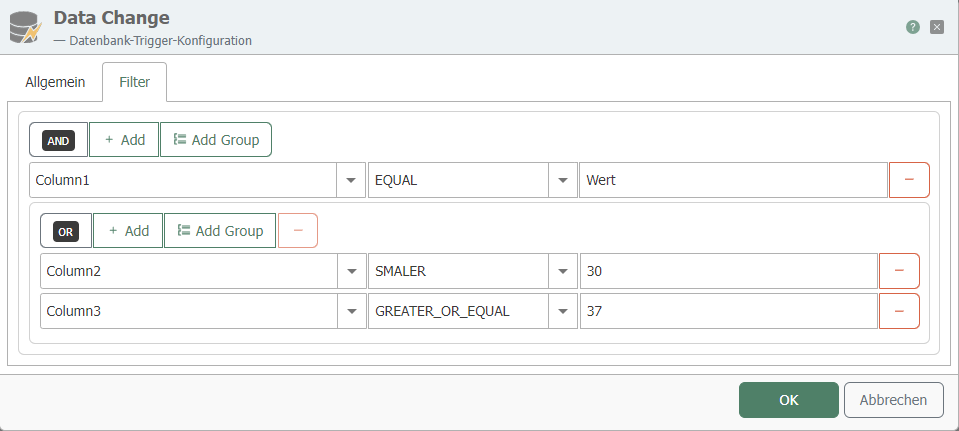959x431 pixels.
Task: Select the Filter tab
Action: (134, 82)
